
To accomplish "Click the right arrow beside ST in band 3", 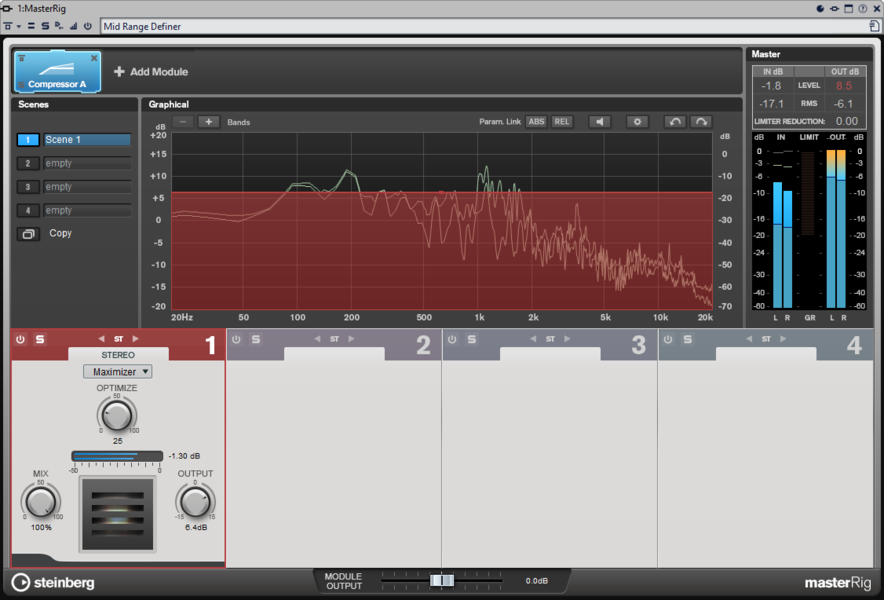I will 567,339.
